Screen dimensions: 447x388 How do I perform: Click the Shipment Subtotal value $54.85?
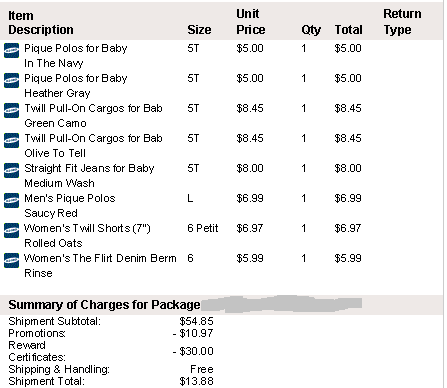[196, 321]
